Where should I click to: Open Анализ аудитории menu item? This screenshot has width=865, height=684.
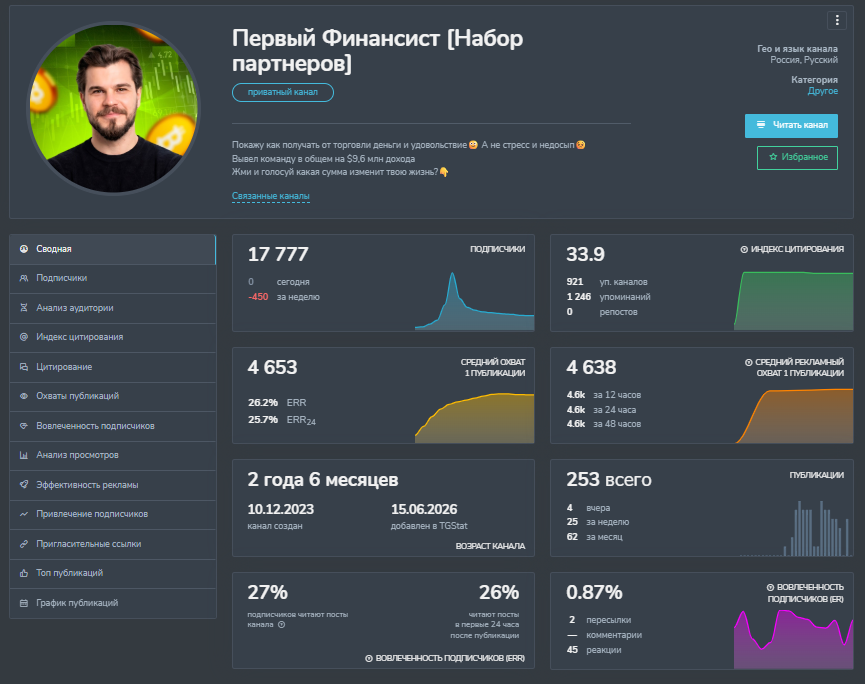click(113, 308)
